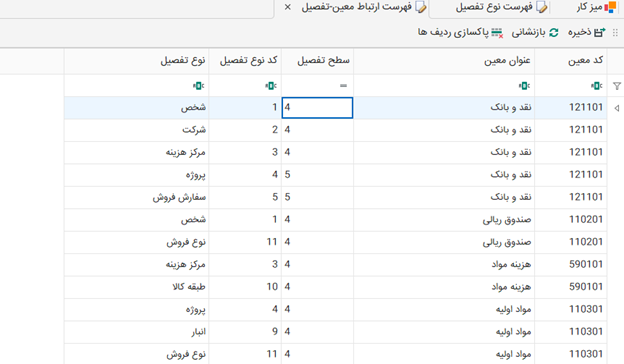Click the current row indicator arrow
Image resolution: width=624 pixels, height=364 pixels.
point(616,108)
